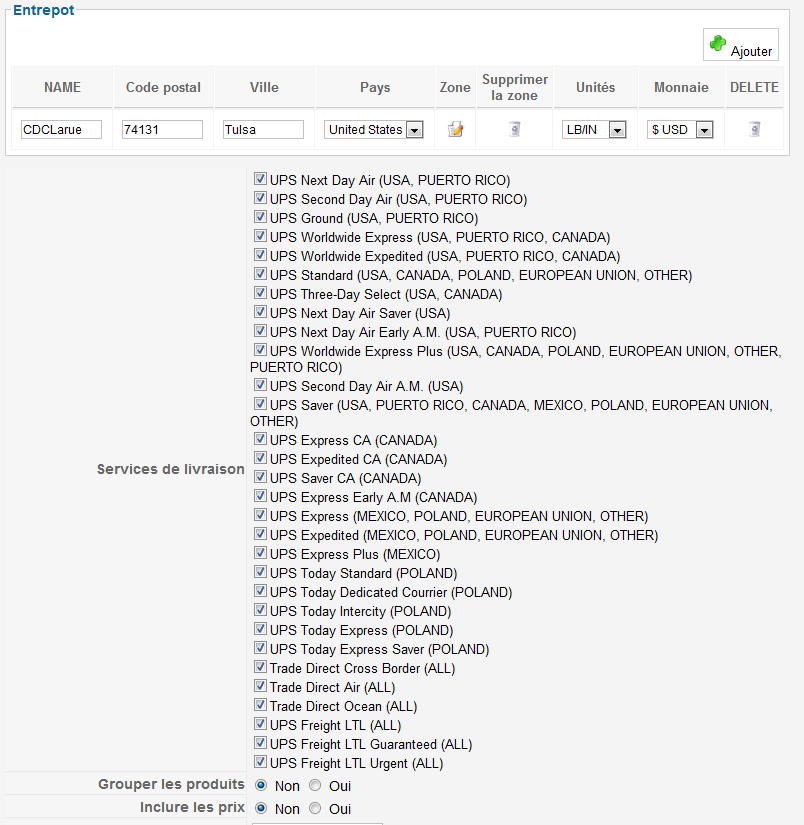Uncheck UPS Today Express (POLAND)

coord(260,628)
